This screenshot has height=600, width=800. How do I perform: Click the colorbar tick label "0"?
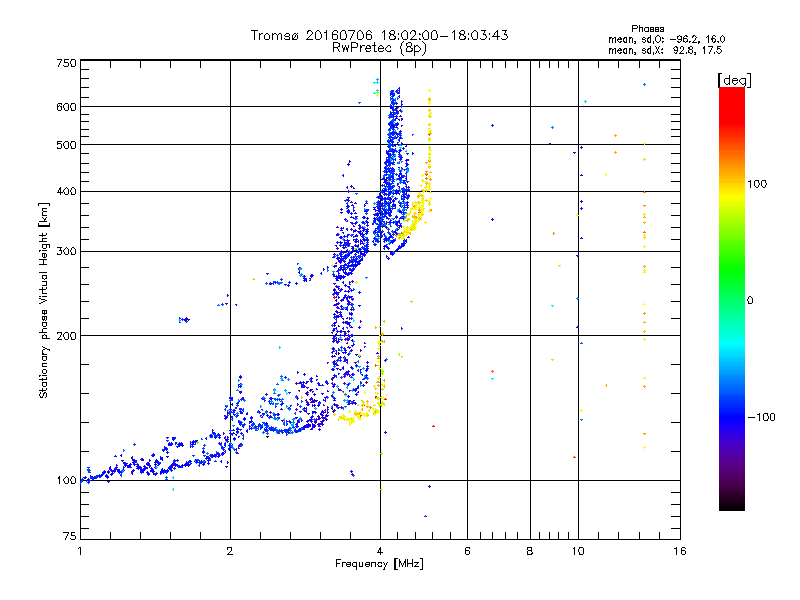click(x=750, y=301)
